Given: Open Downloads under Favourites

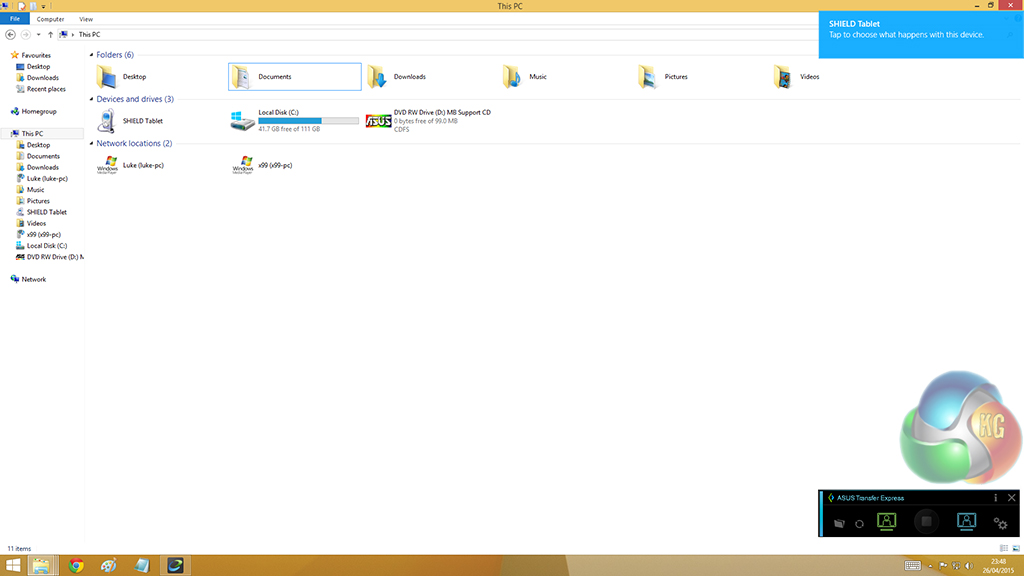Looking at the screenshot, I should click(37, 78).
